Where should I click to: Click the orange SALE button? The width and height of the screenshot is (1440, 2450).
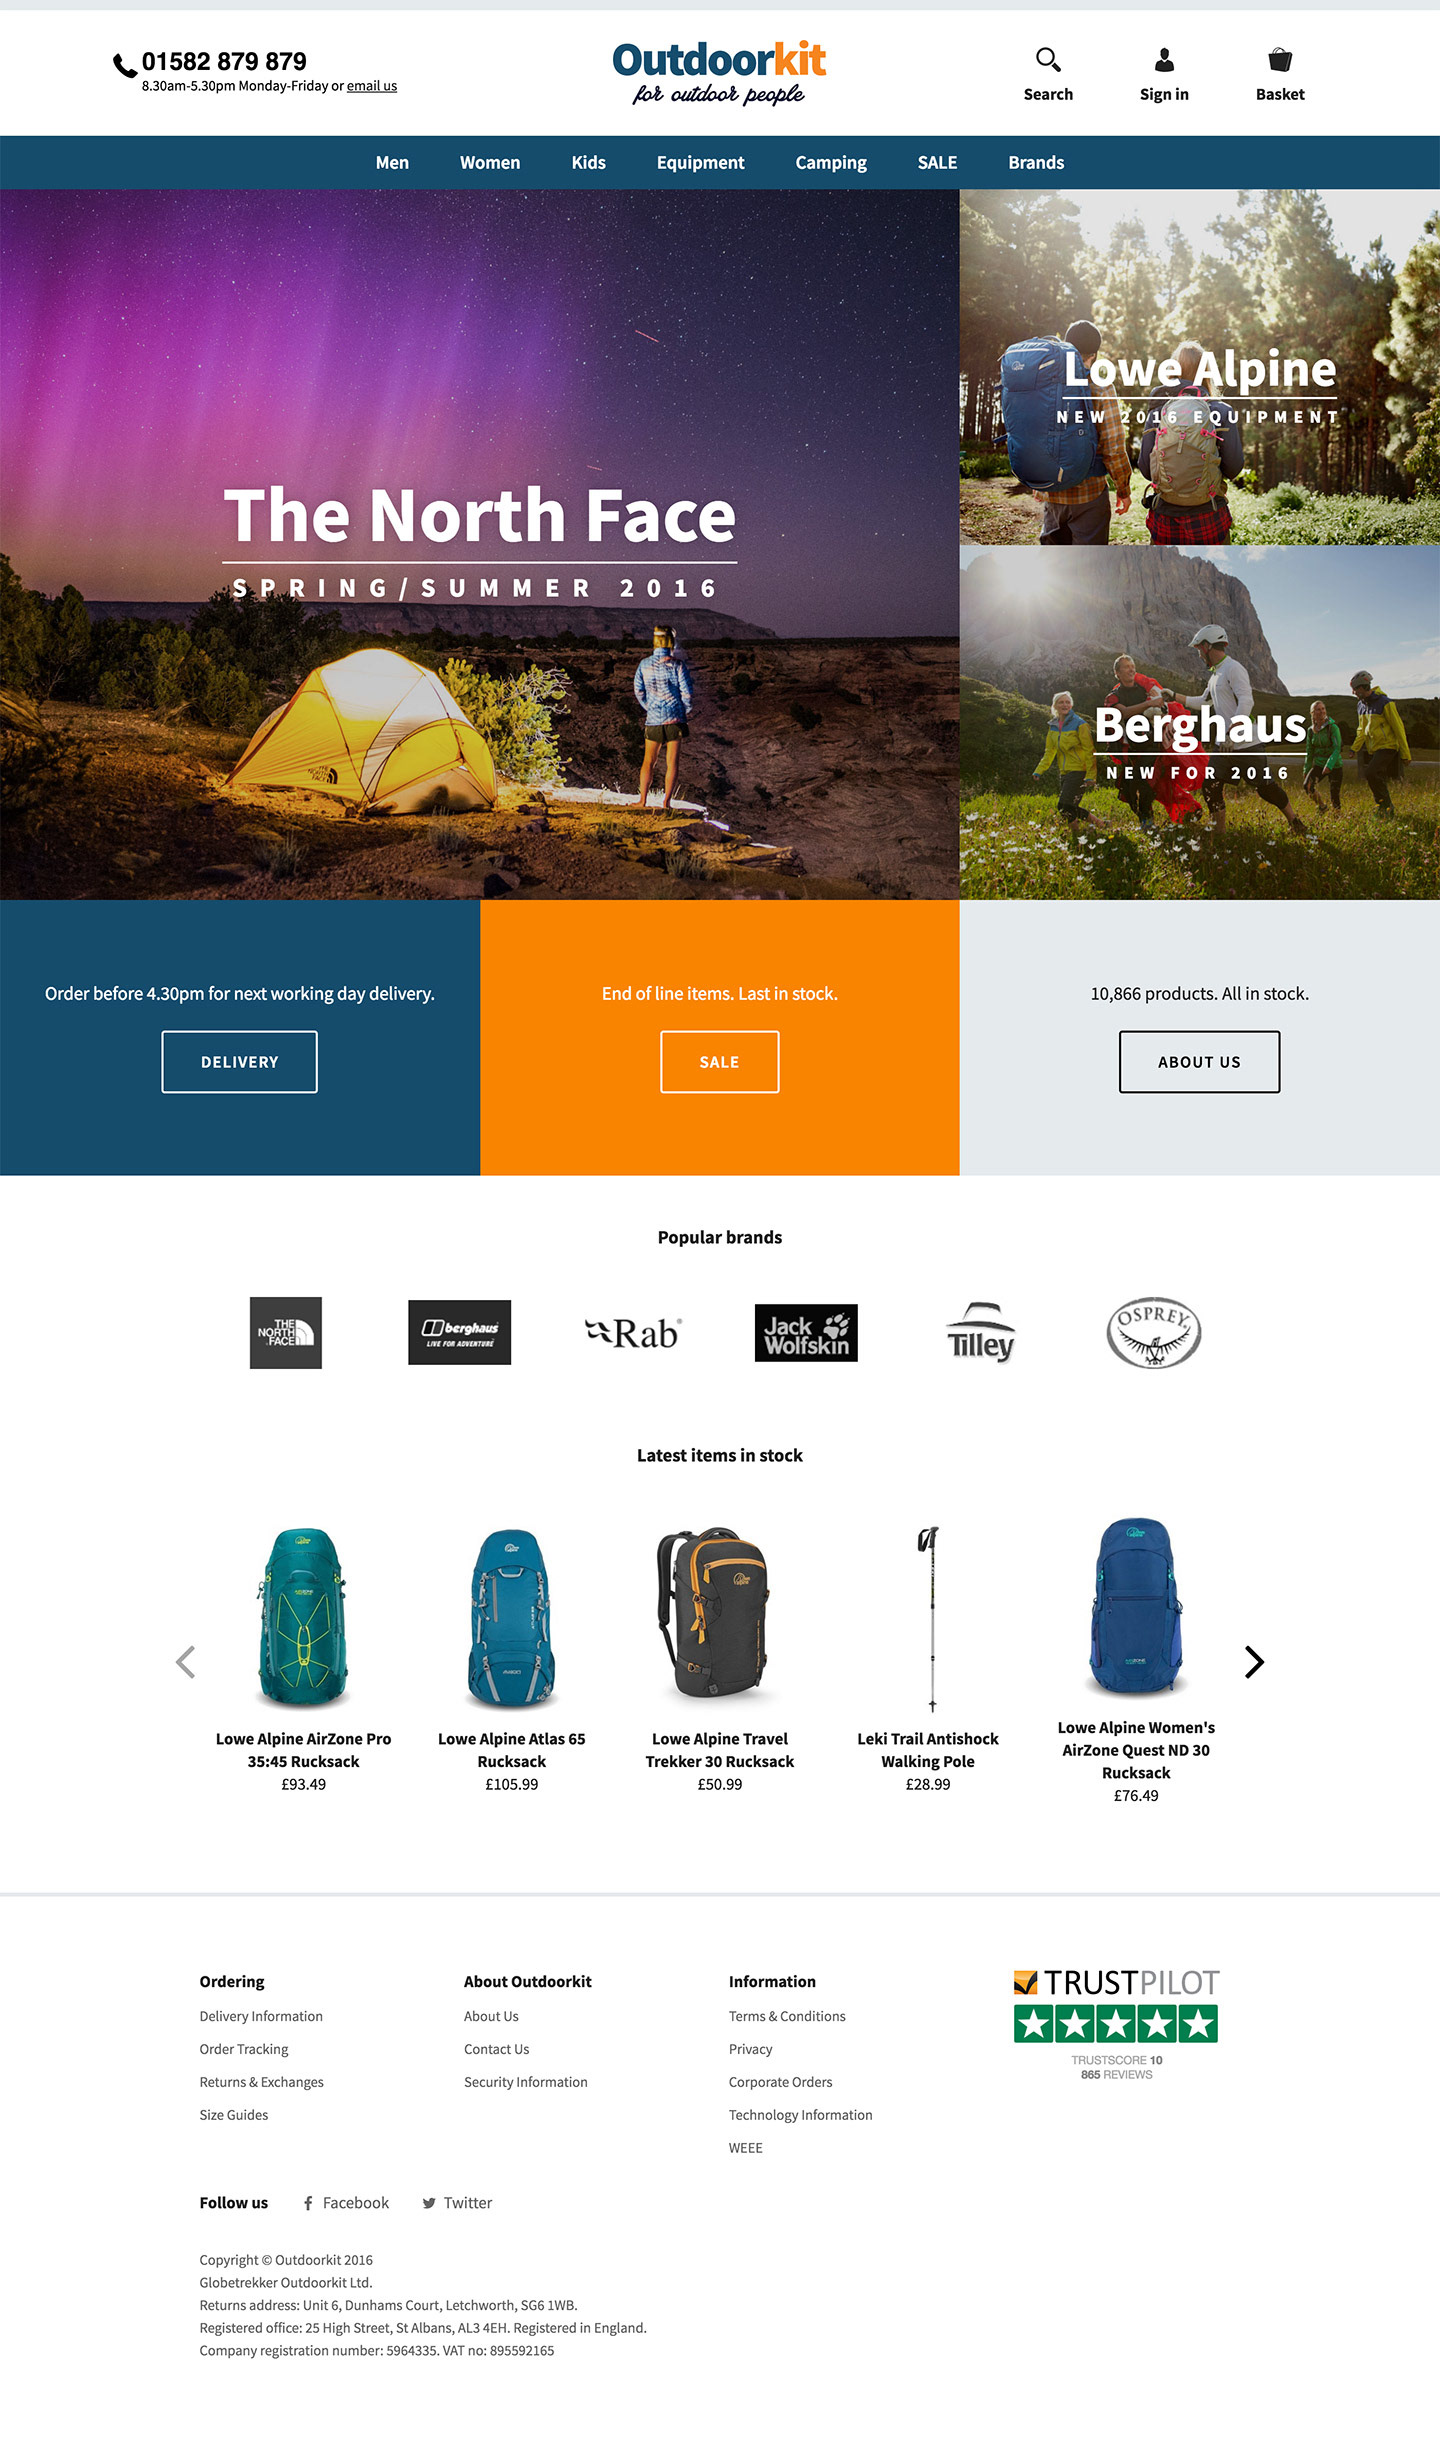[x=720, y=1062]
